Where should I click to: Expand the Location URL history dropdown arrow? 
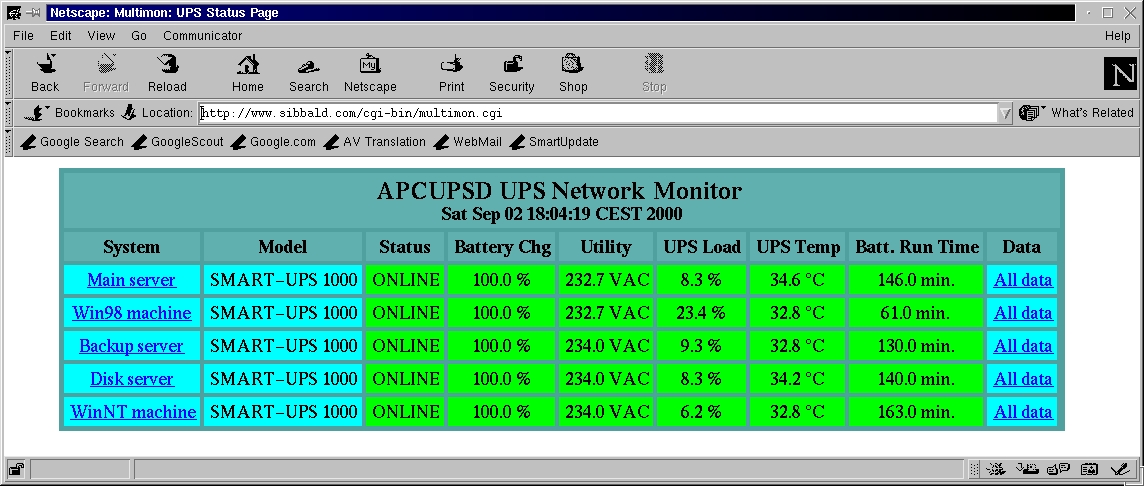pos(1004,114)
